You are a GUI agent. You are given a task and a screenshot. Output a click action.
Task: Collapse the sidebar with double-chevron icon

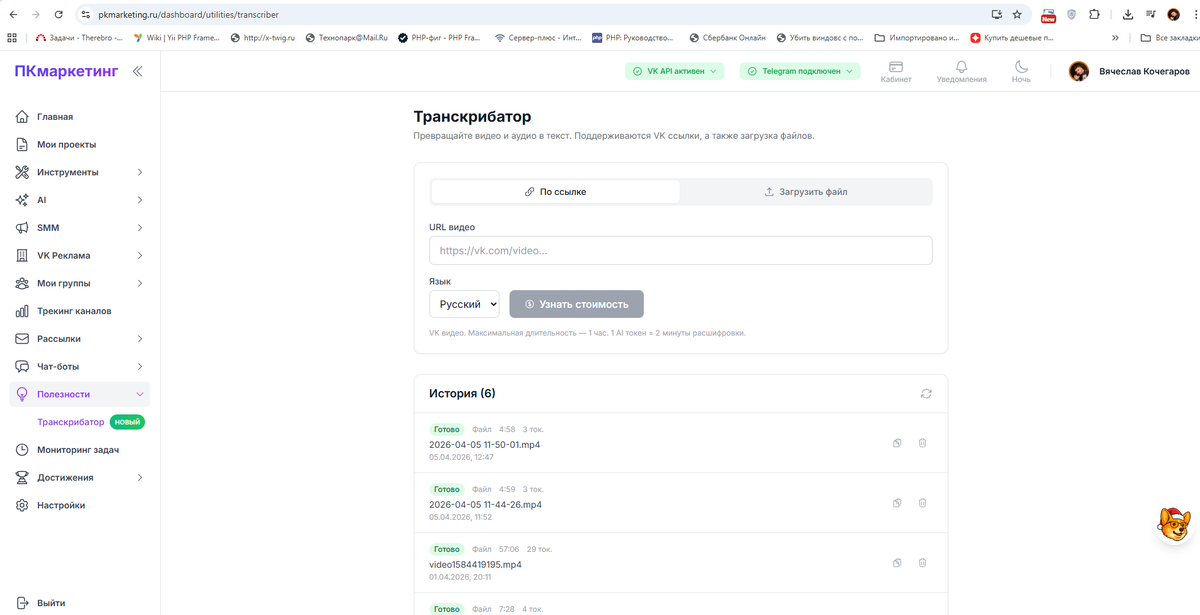click(x=137, y=71)
